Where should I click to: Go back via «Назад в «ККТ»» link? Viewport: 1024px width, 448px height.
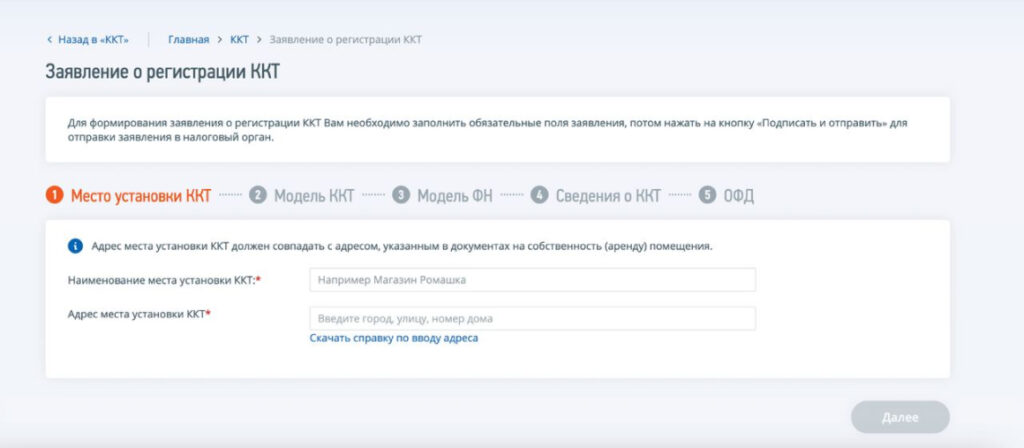click(x=88, y=40)
